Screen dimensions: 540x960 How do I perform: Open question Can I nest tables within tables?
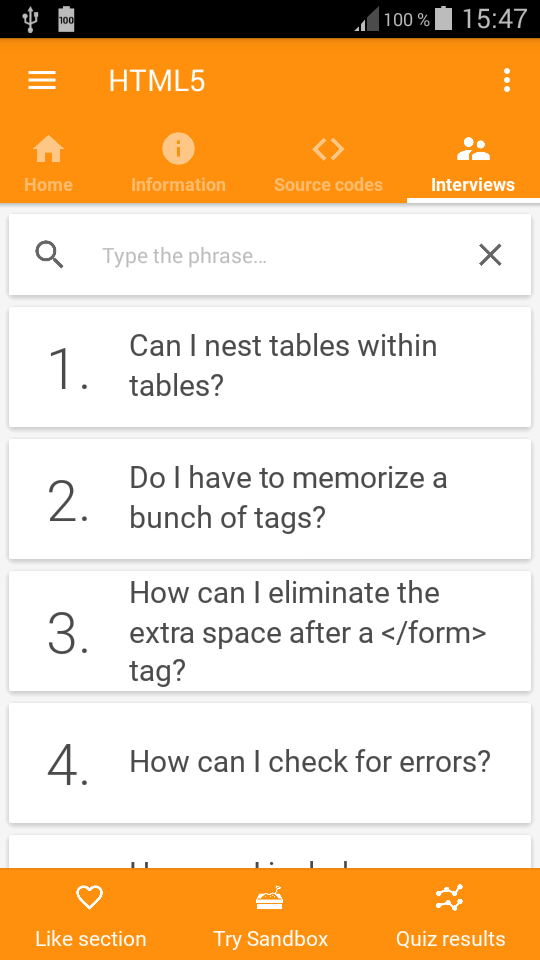[x=269, y=367]
